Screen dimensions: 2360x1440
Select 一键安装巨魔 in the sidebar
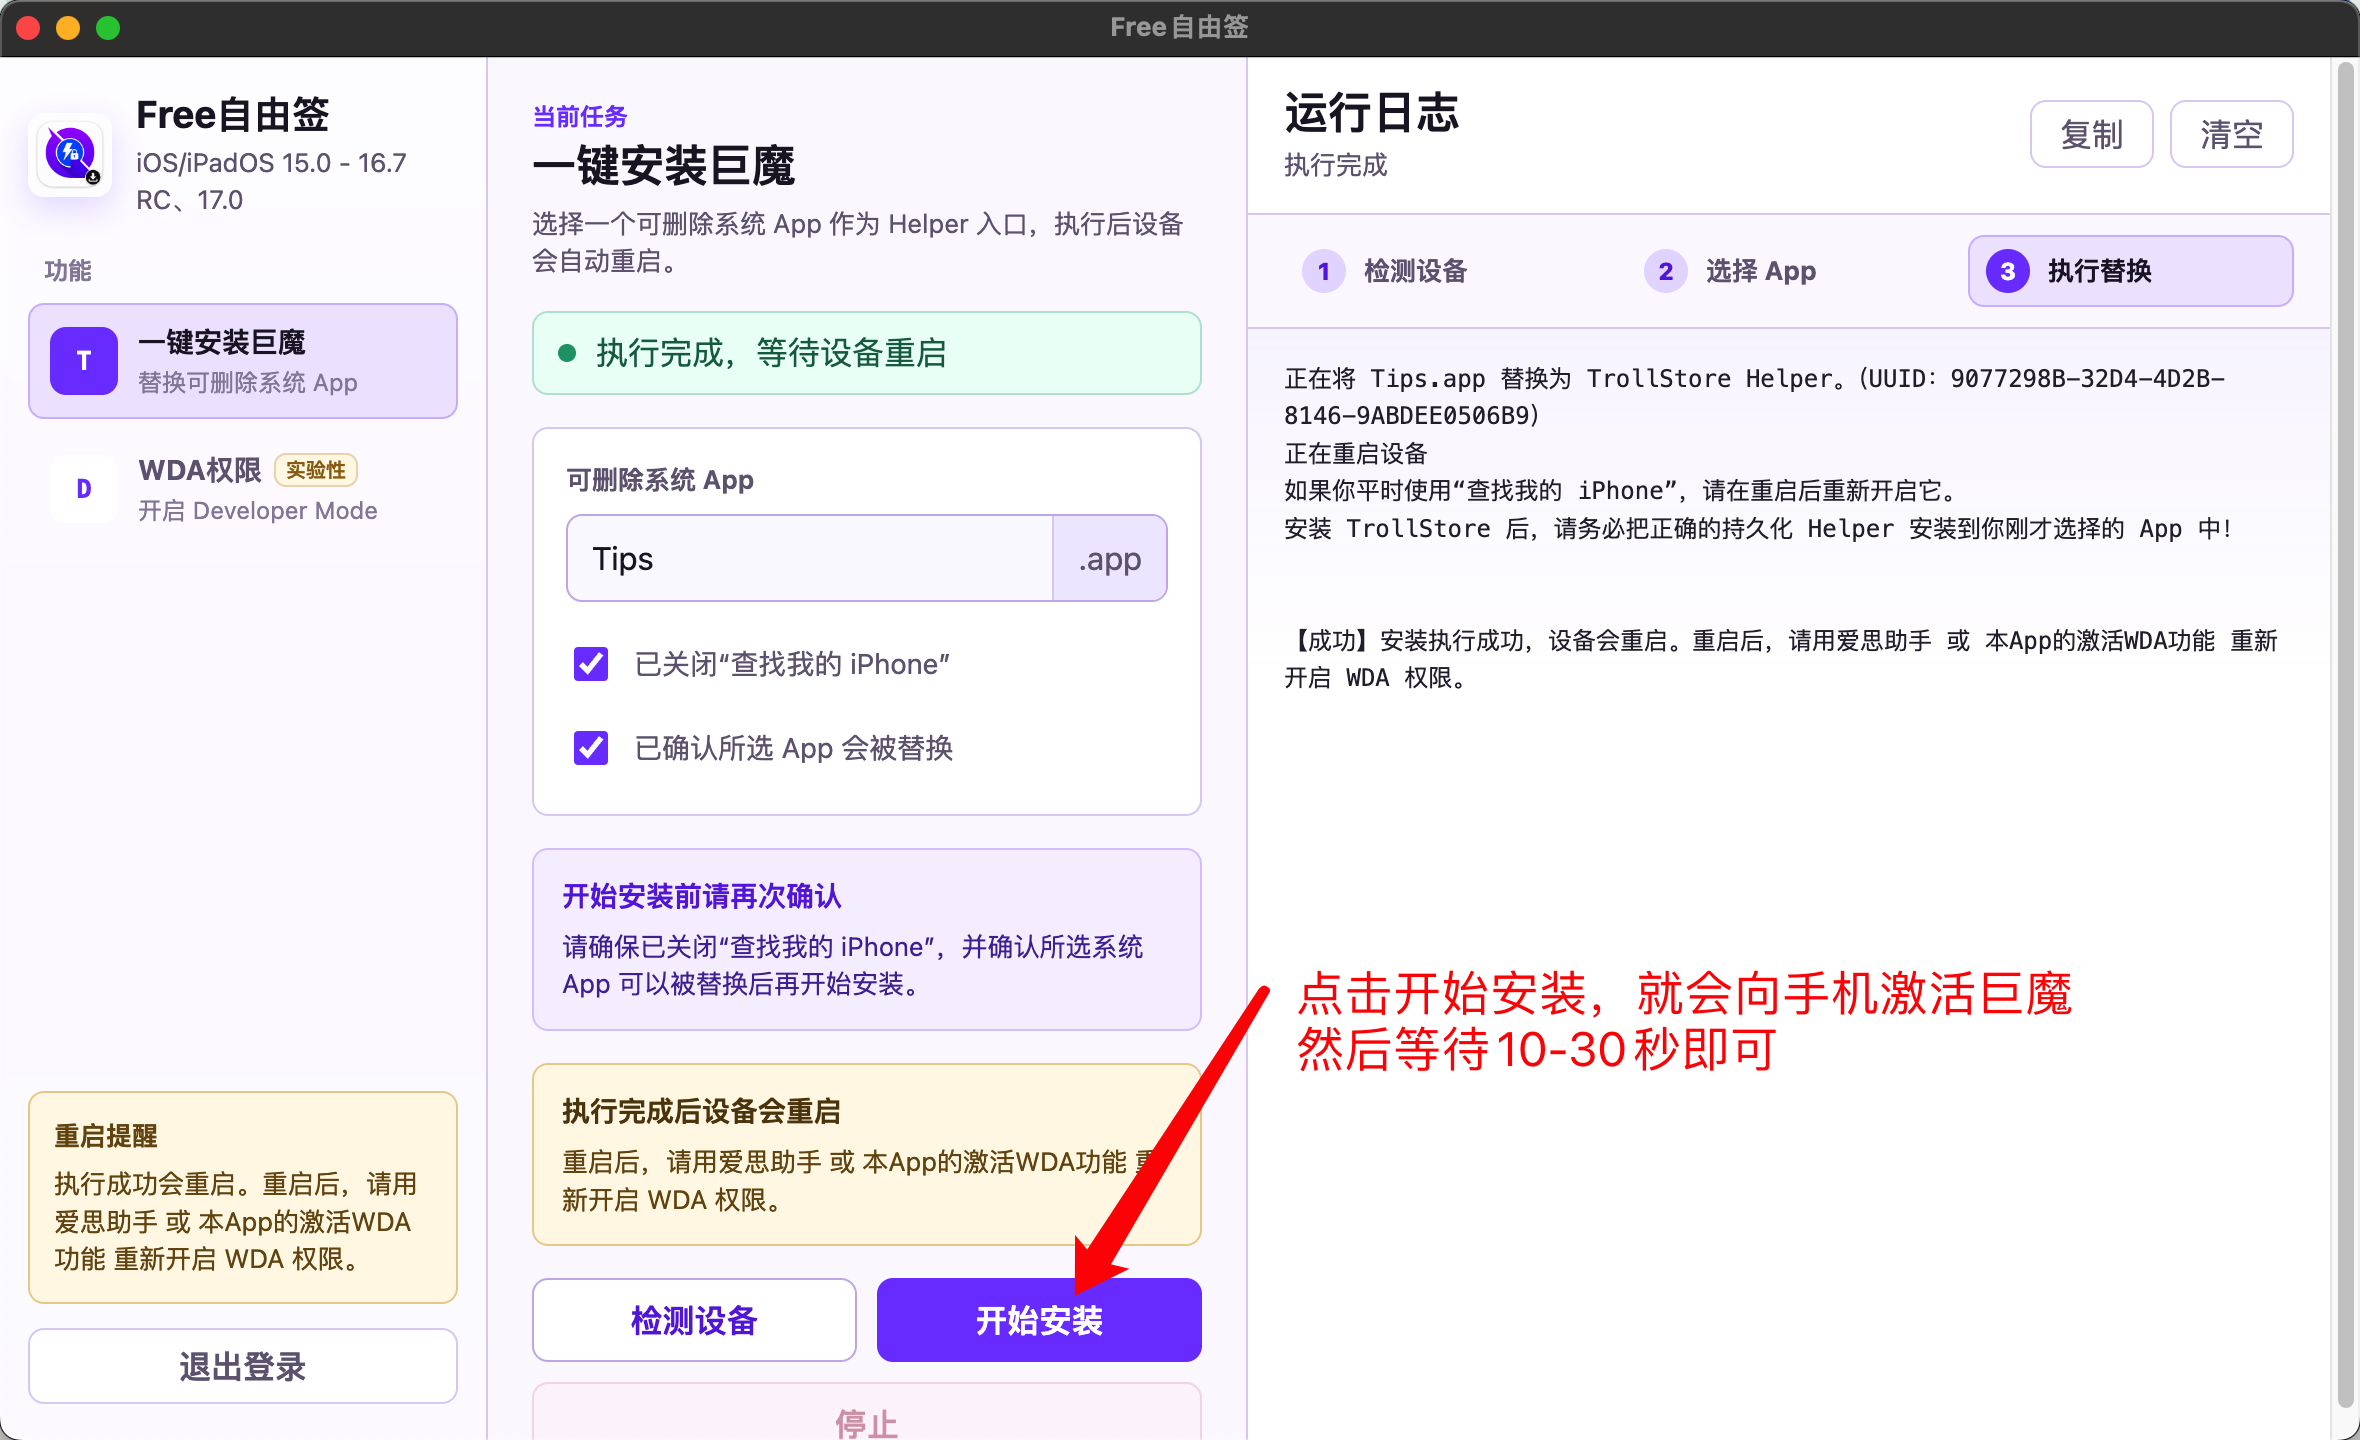point(243,361)
